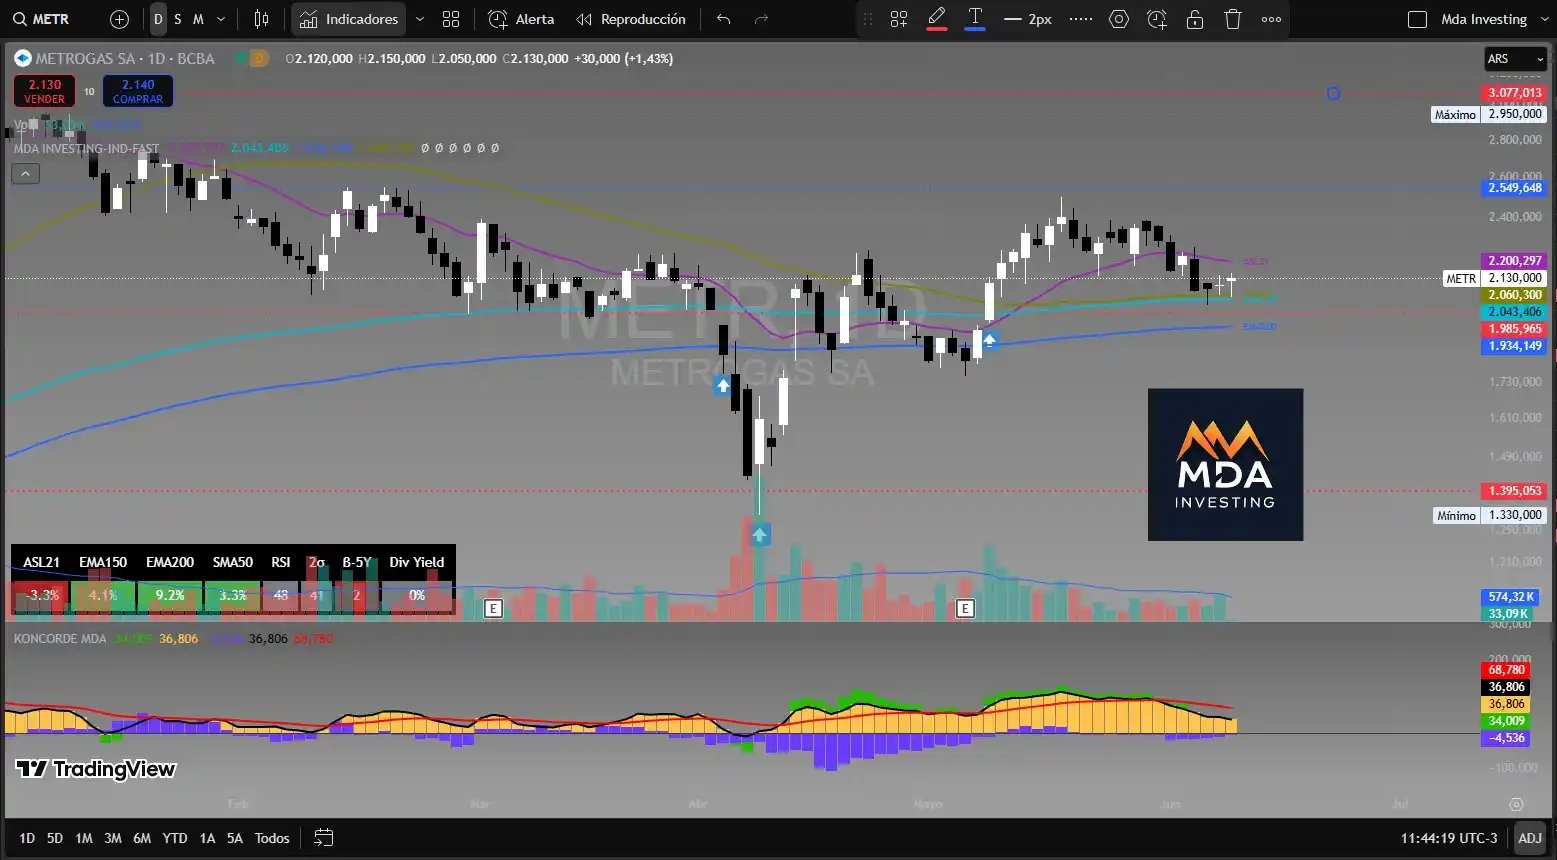Screen dimensions: 1557x860
Task: Grab the drawing toolbar drag handle
Action: 868,19
